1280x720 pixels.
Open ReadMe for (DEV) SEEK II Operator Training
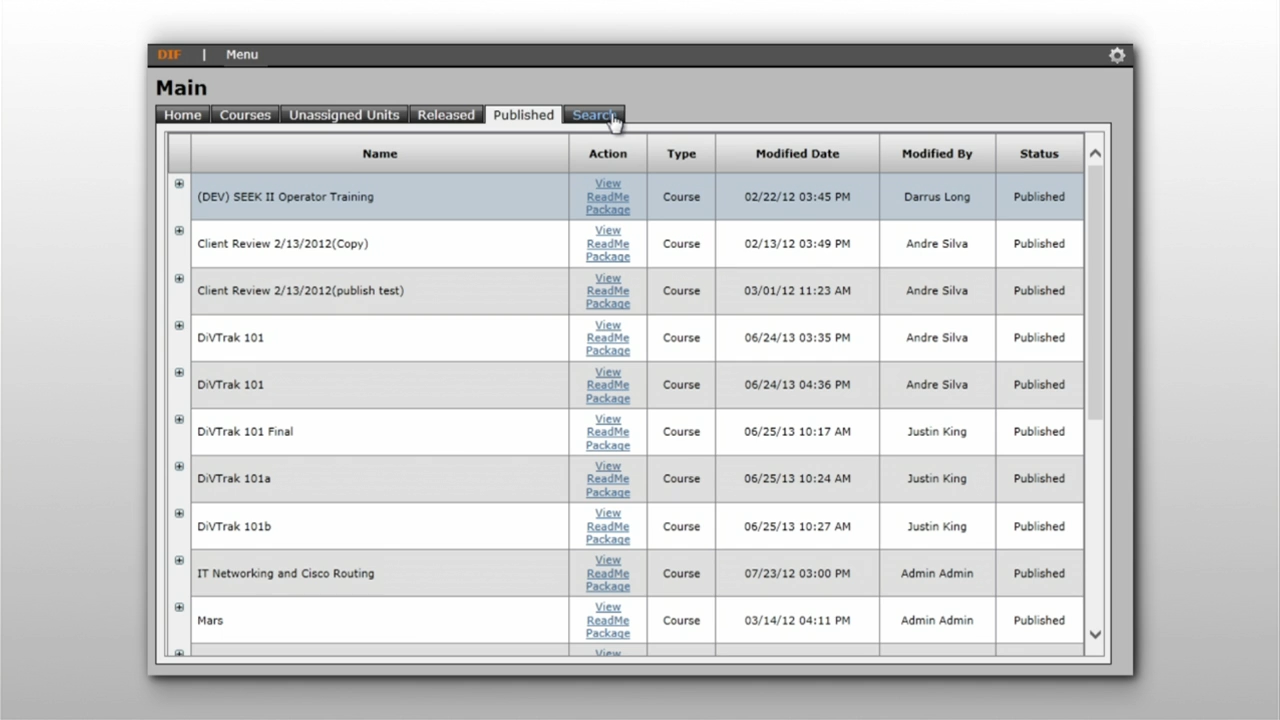pos(608,197)
